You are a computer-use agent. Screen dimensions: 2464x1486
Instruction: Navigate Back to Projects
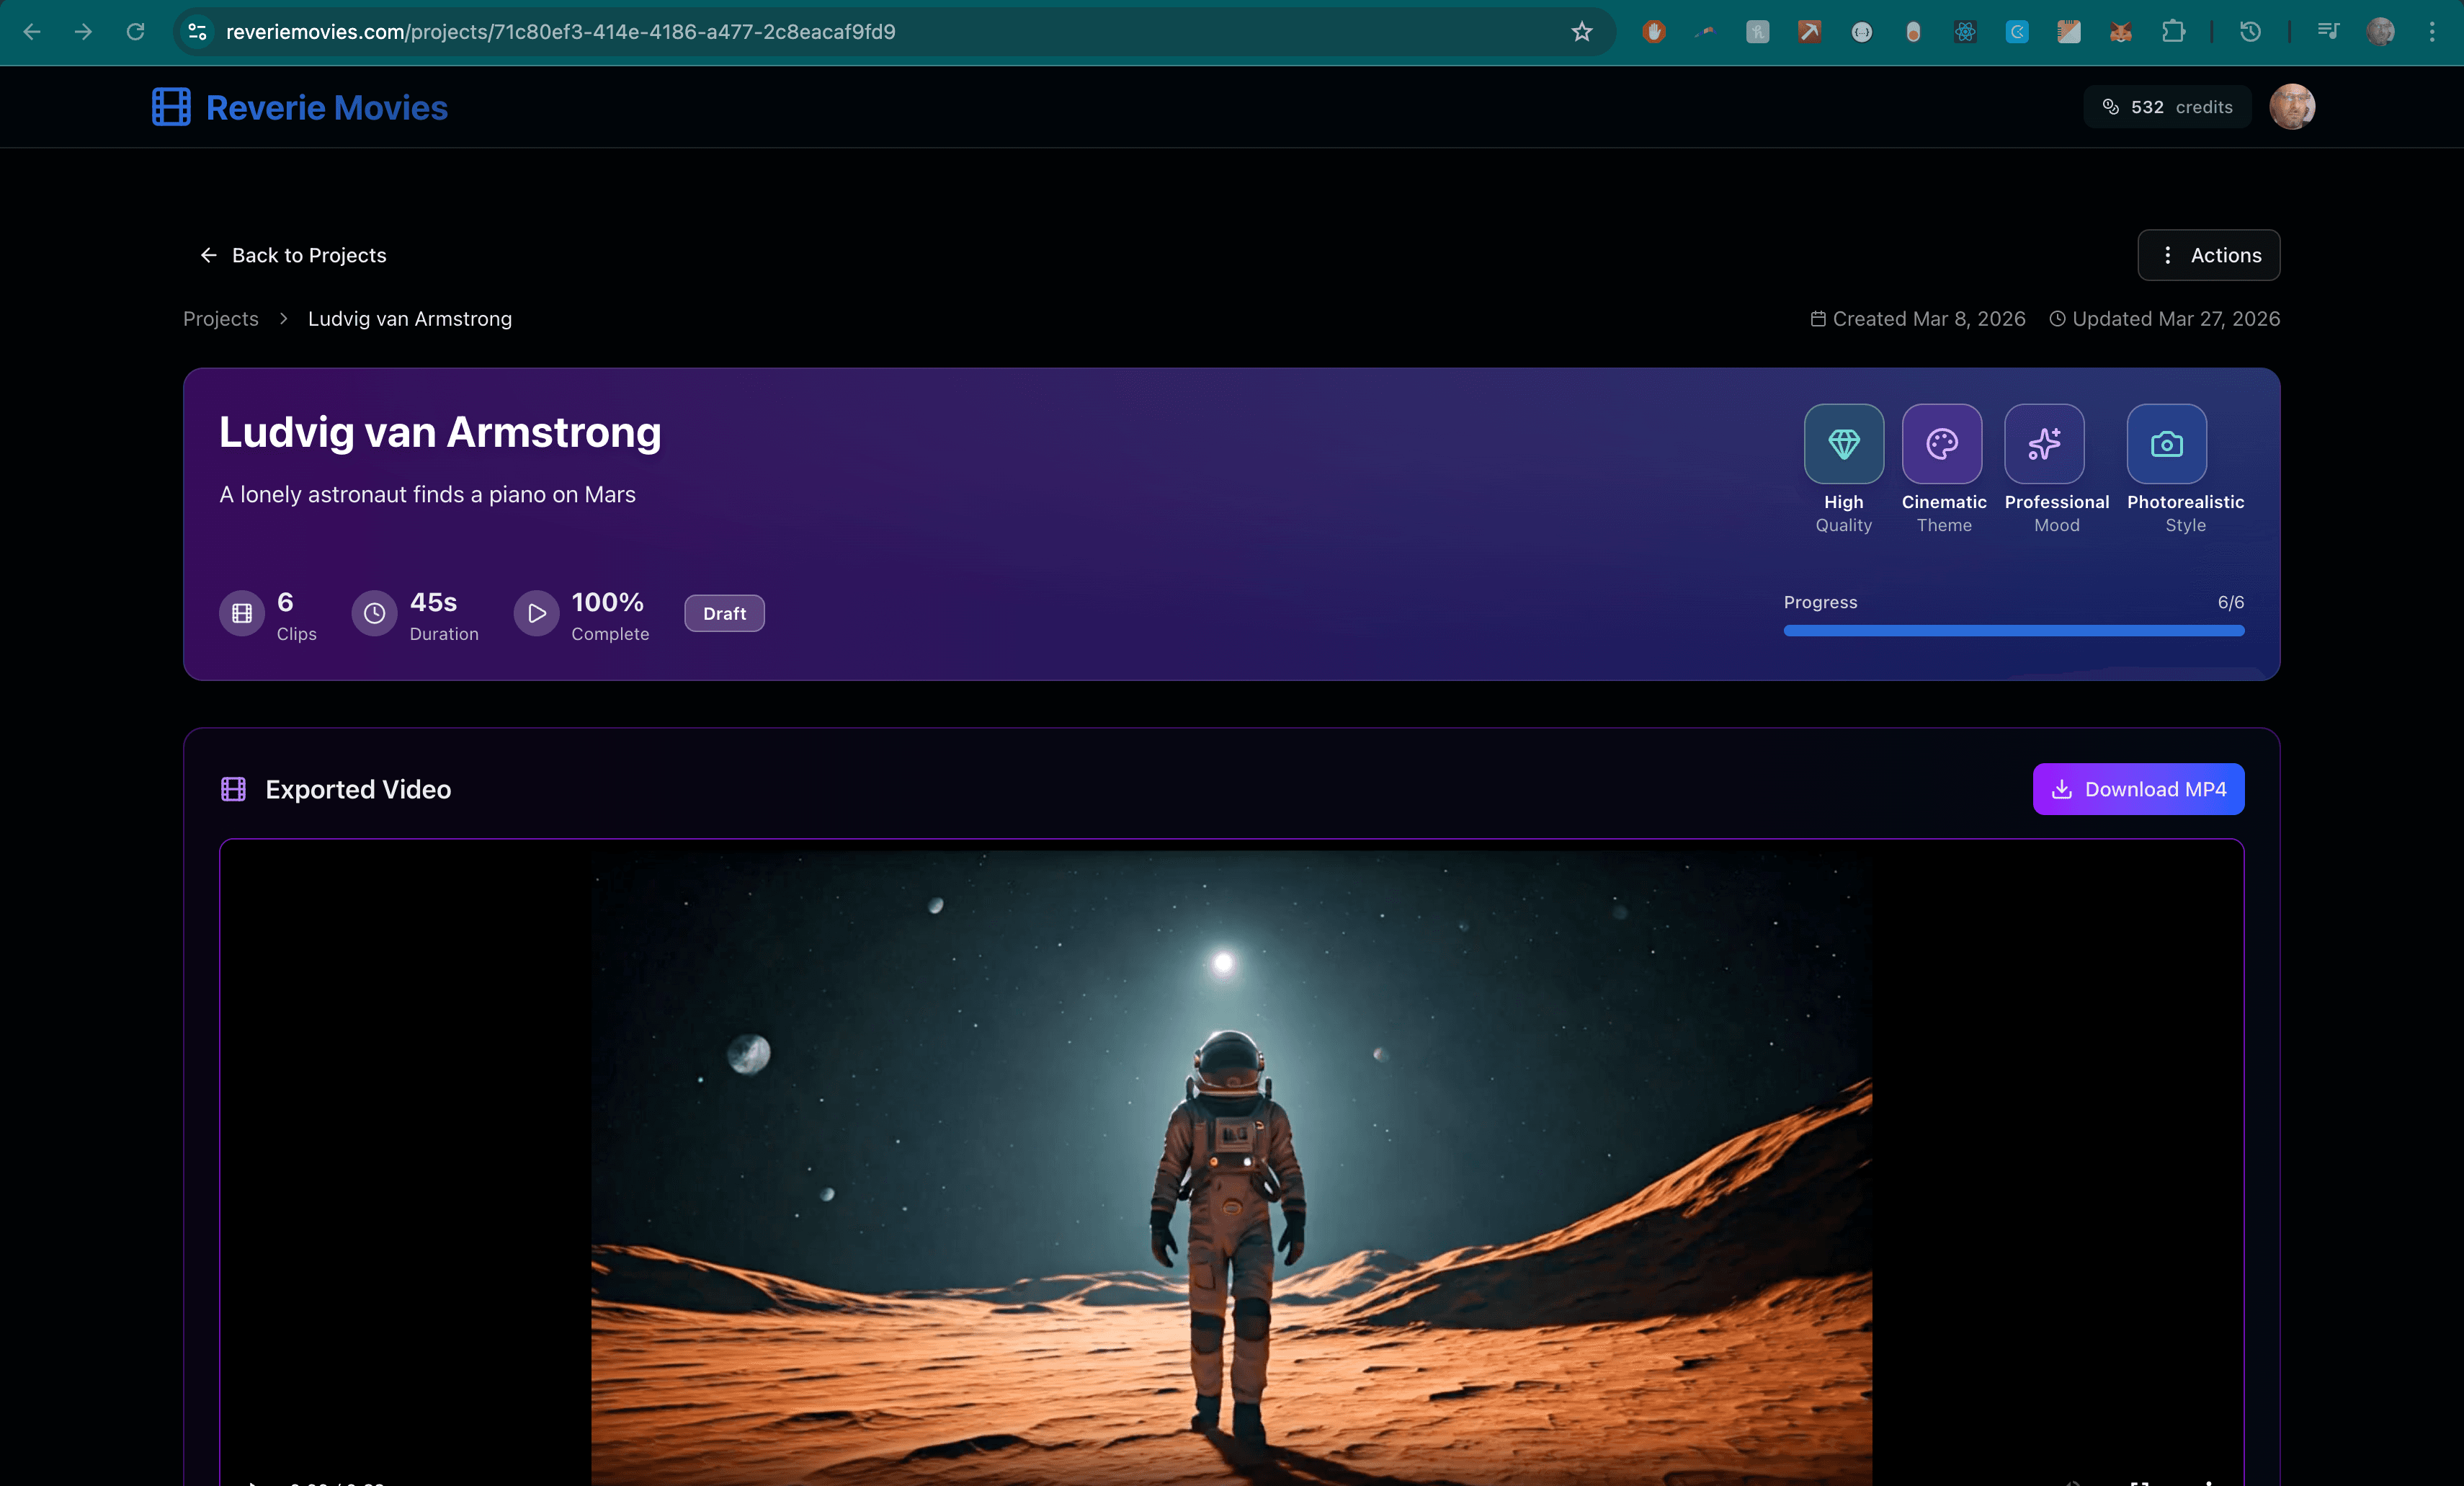(x=293, y=255)
